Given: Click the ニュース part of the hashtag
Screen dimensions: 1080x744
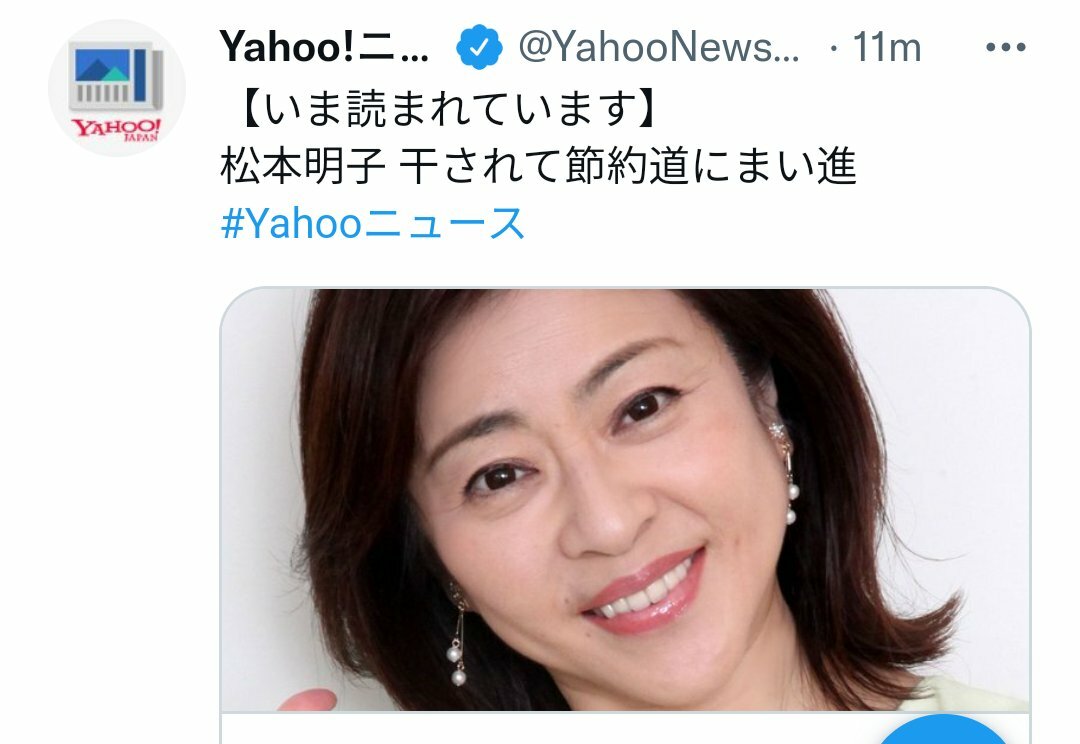Looking at the screenshot, I should [444, 223].
